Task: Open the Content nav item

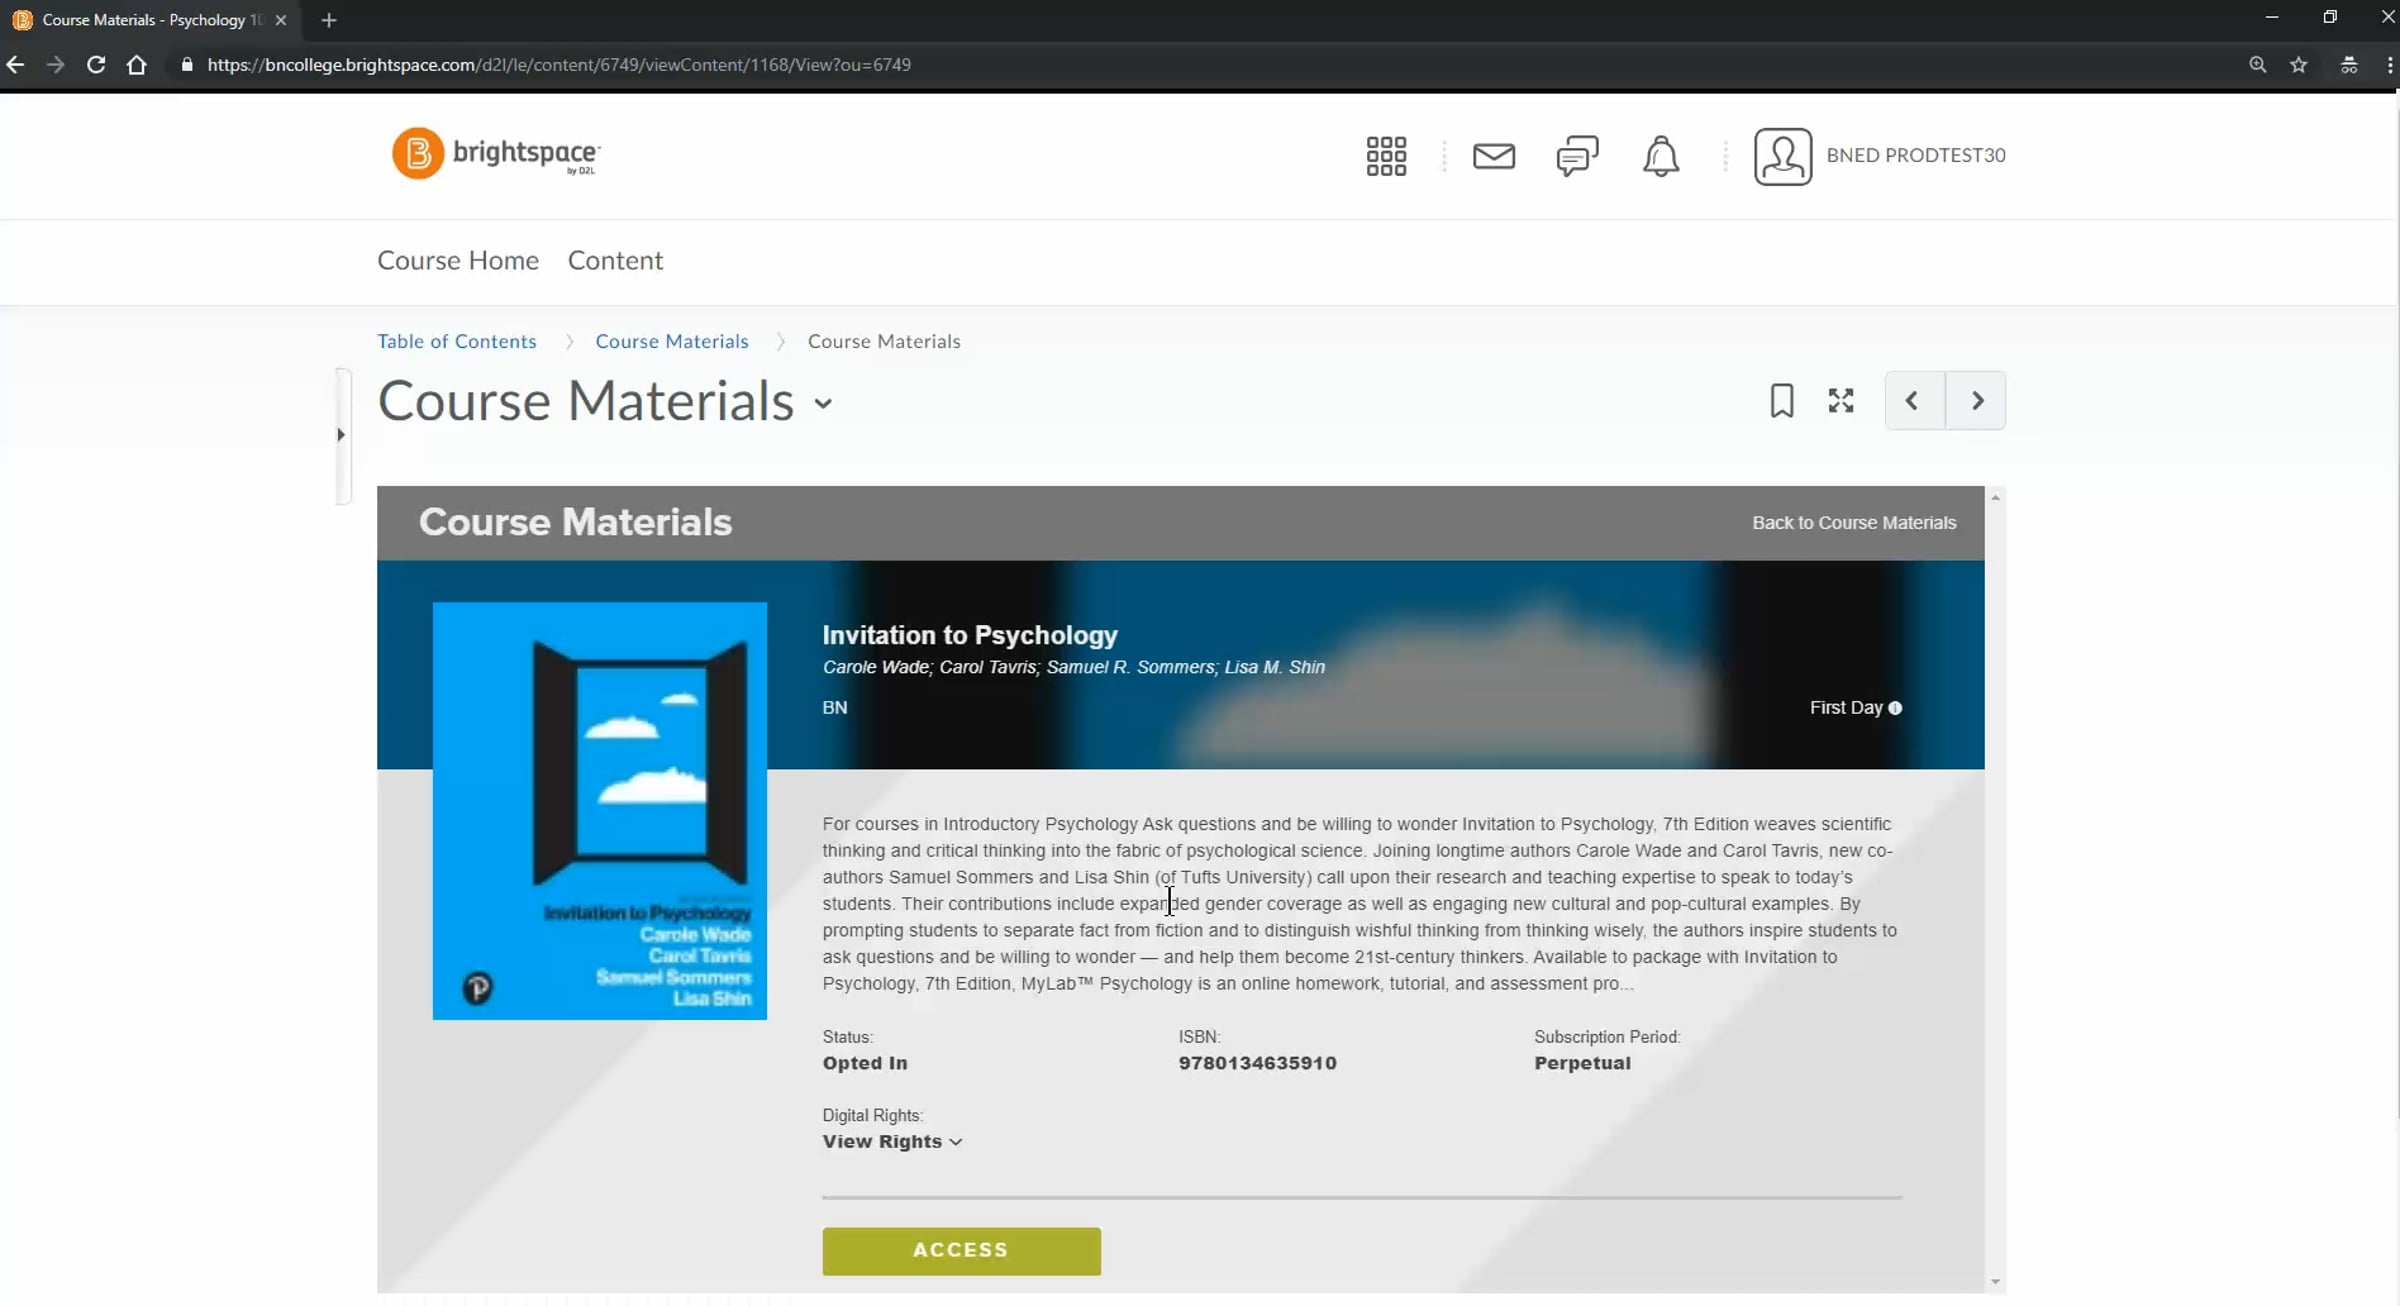Action: point(615,260)
